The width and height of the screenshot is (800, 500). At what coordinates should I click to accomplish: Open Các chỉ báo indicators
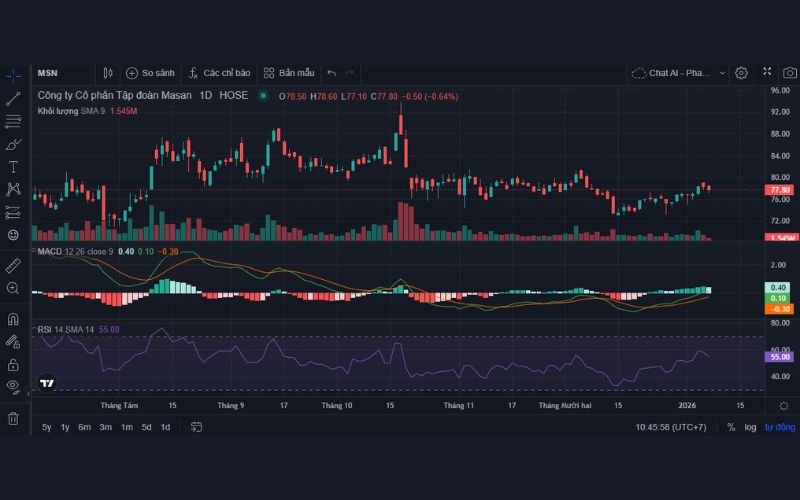[x=219, y=73]
